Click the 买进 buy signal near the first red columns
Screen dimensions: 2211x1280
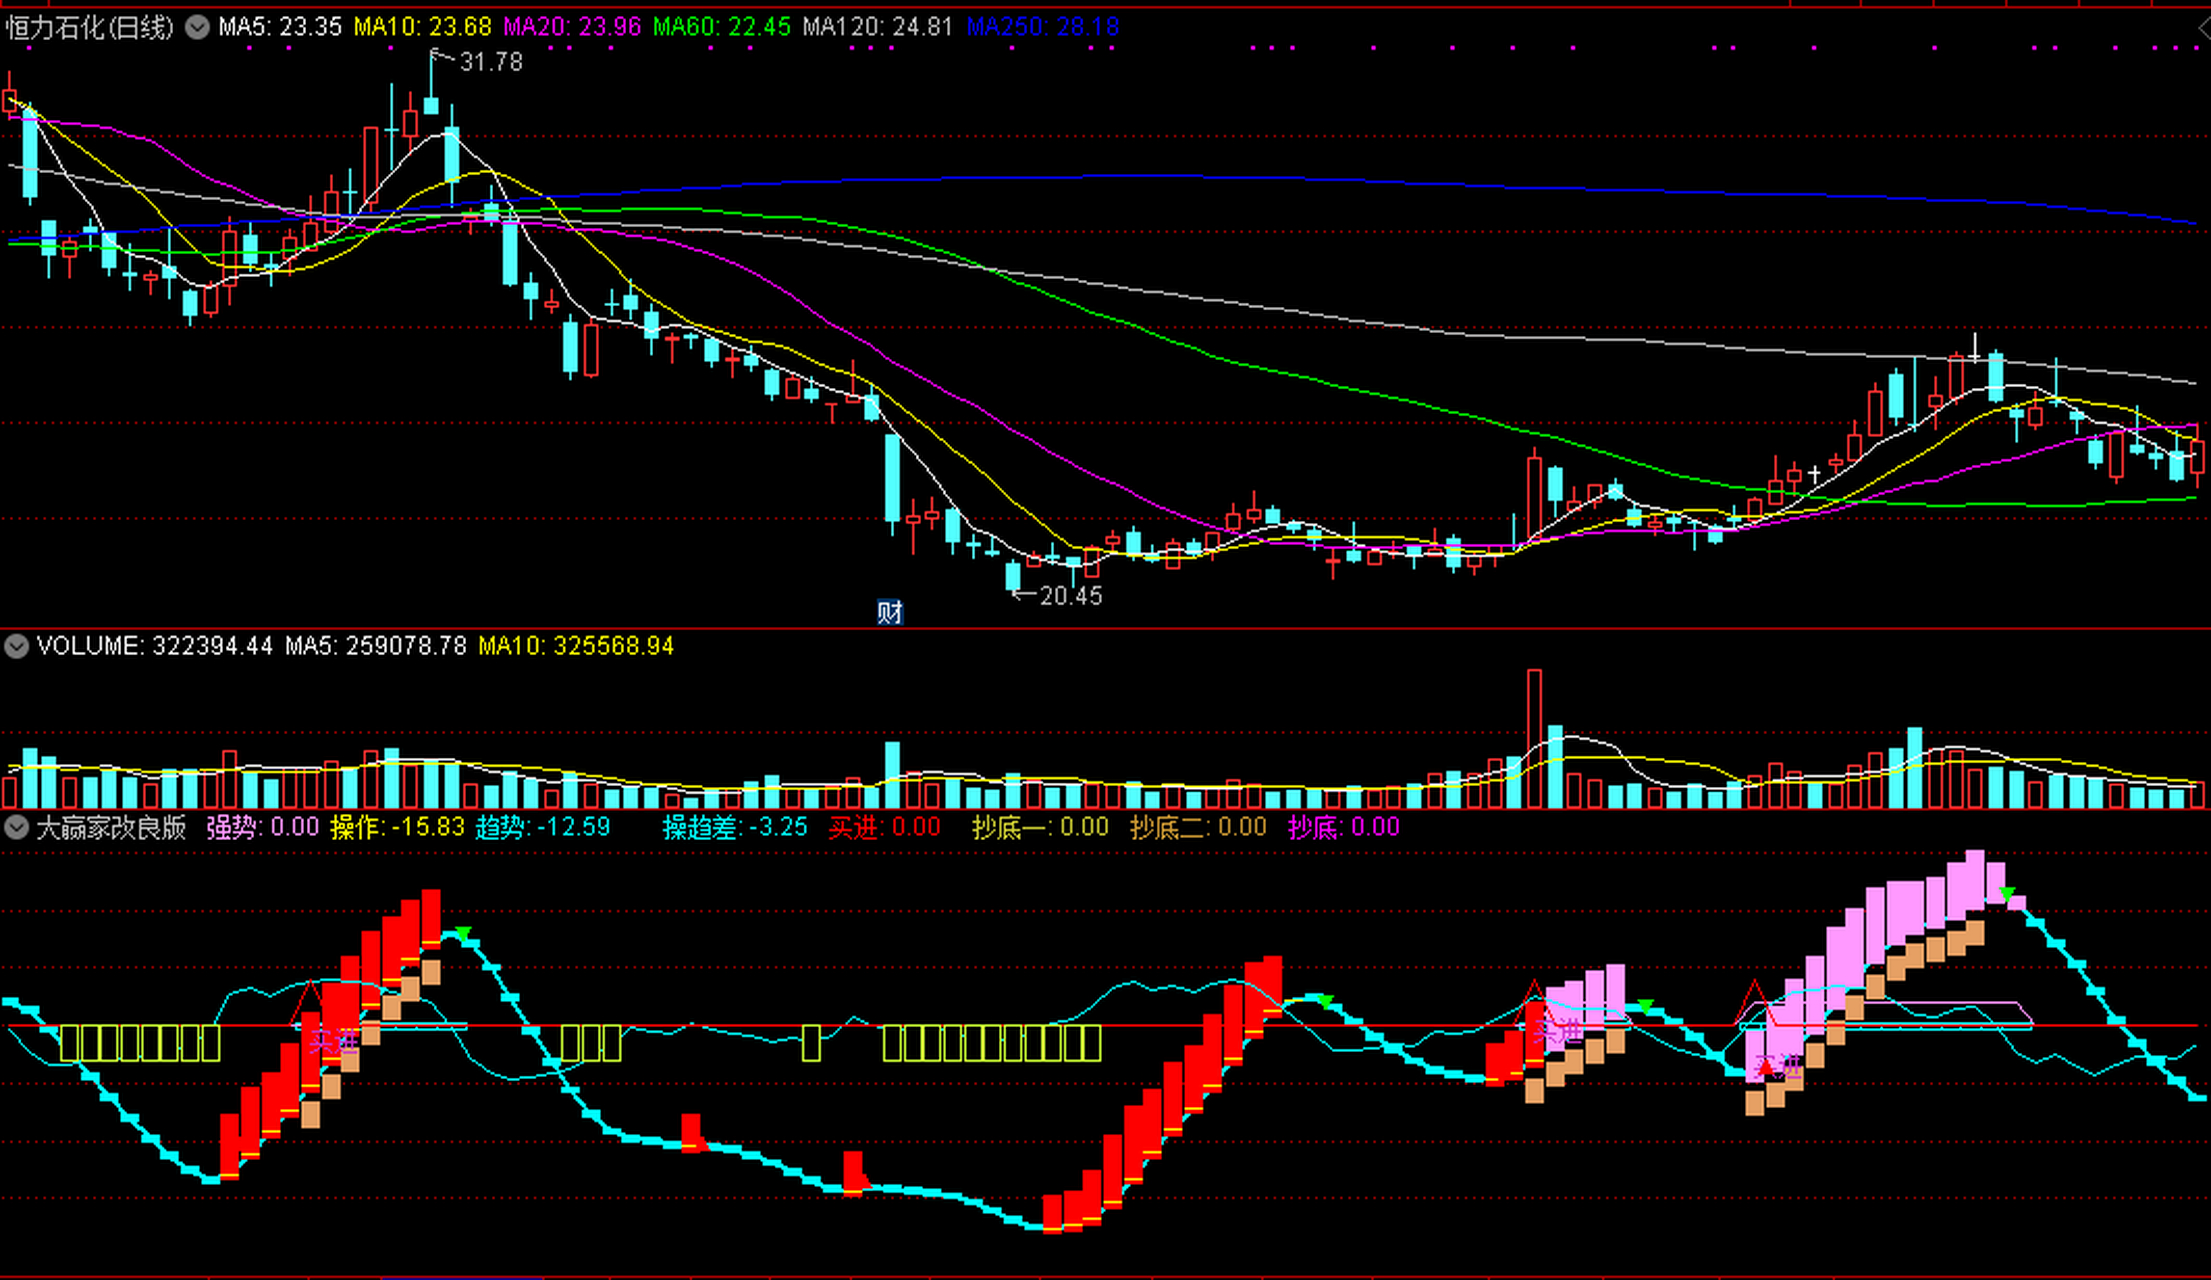tap(332, 1041)
